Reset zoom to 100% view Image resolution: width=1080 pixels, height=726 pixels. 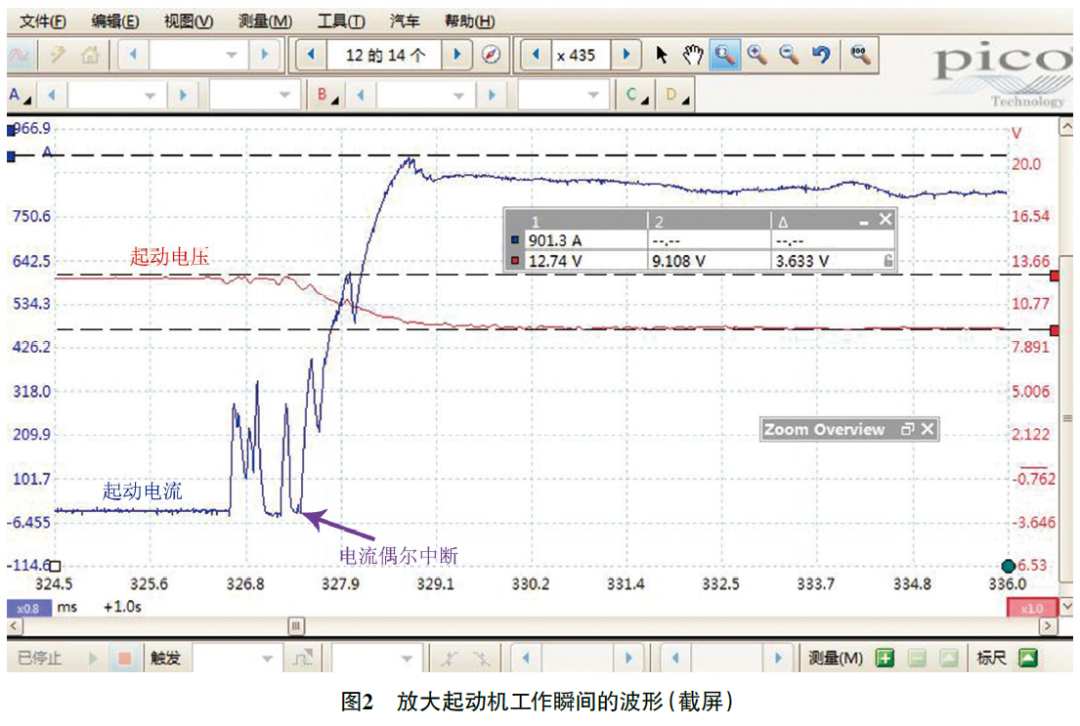pyautogui.click(x=860, y=54)
